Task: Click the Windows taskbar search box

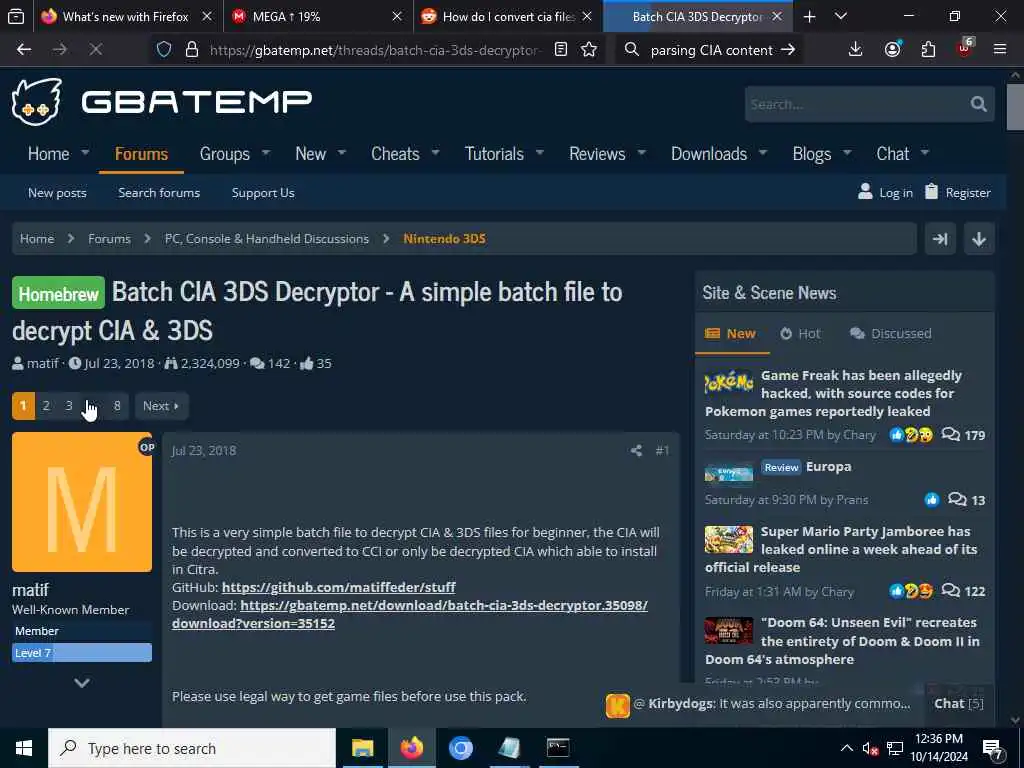Action: pos(192,748)
